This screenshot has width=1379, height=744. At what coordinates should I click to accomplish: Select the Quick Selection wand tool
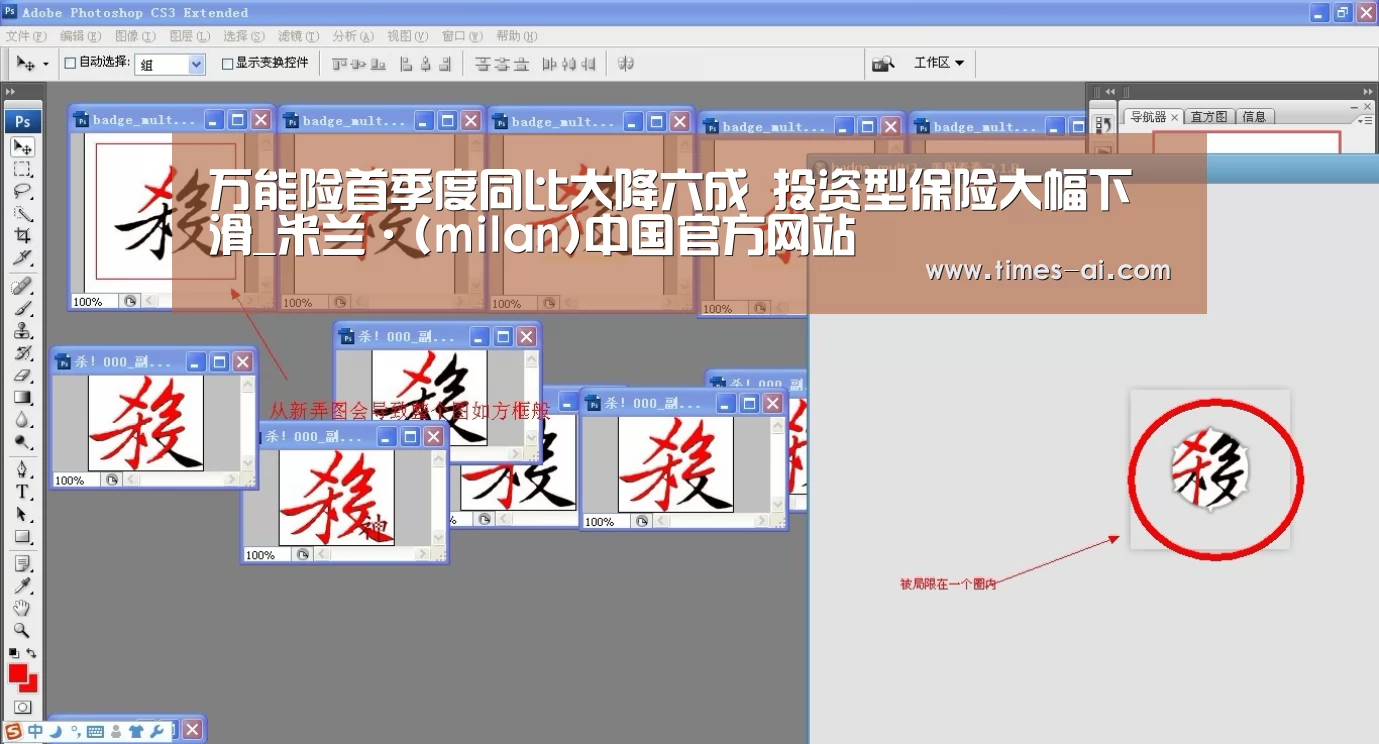click(x=22, y=213)
